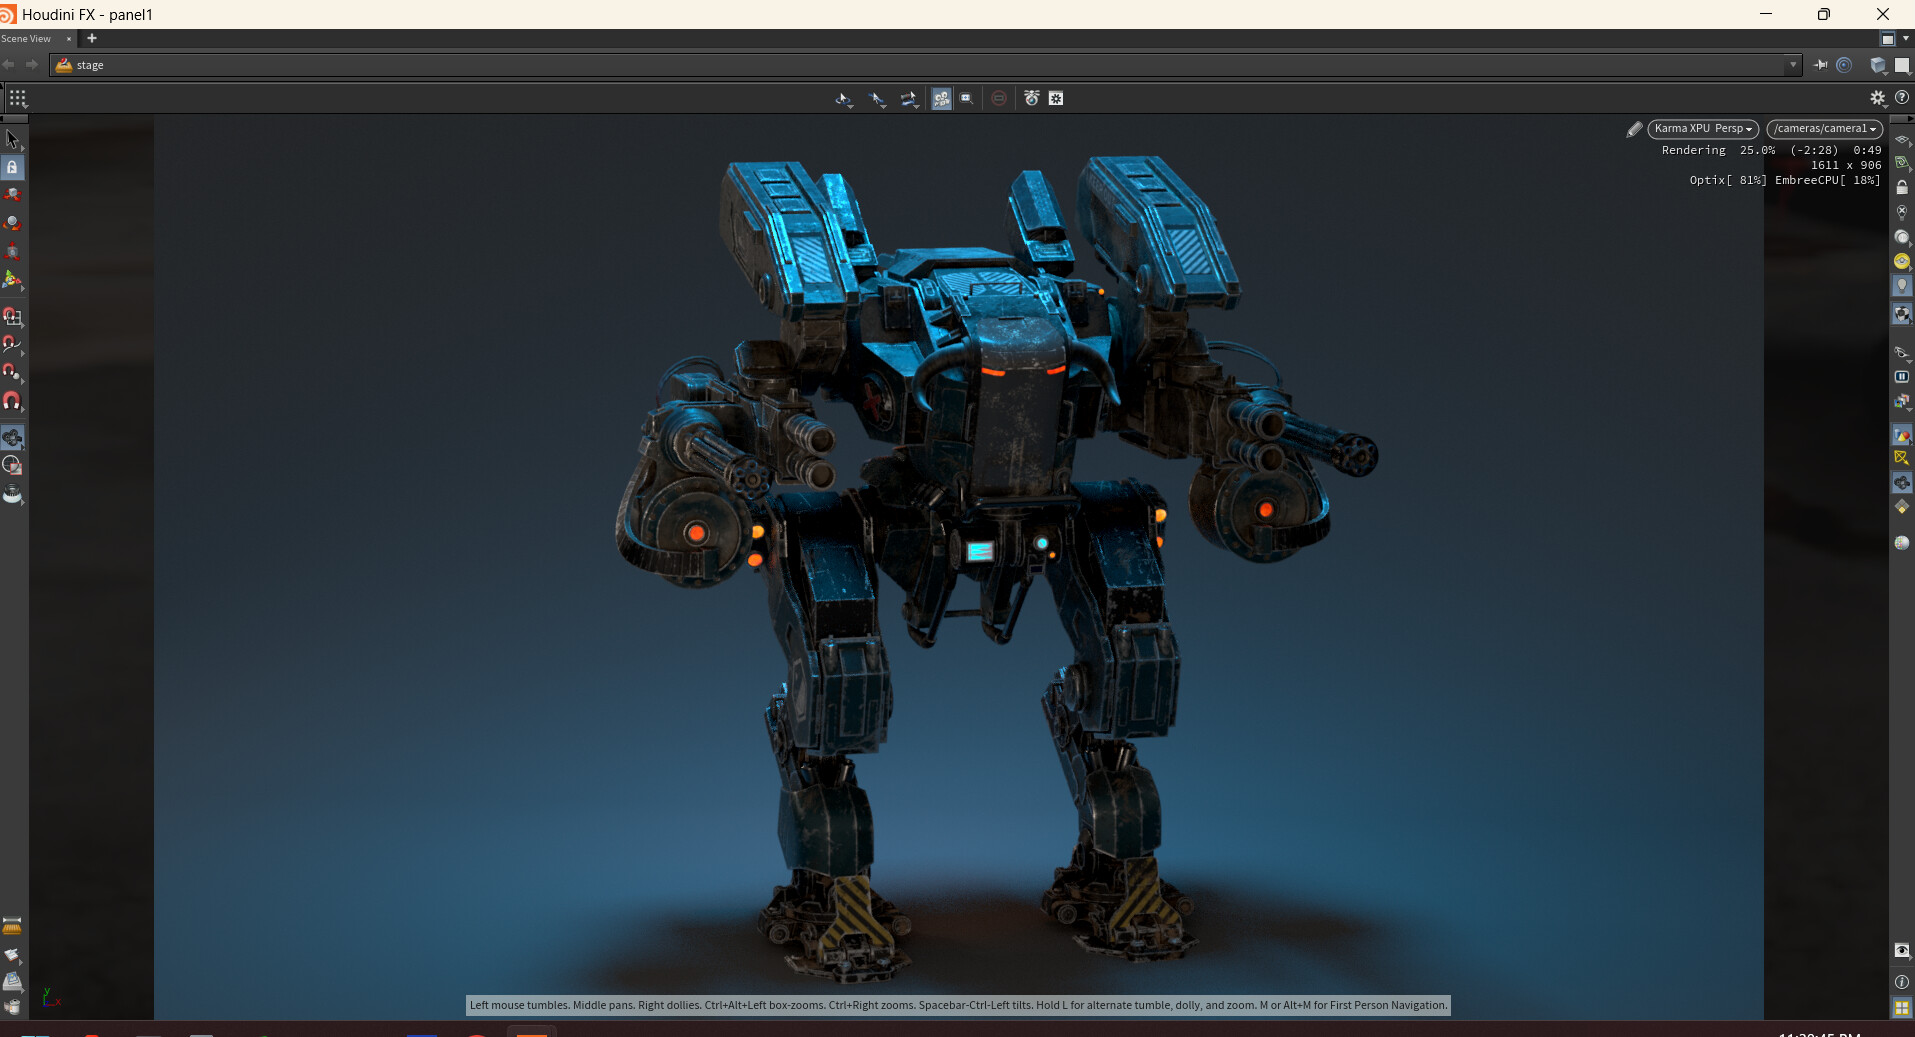This screenshot has height=1037, width=1915.
Task: Toggle the crossed lightbulb lighting option
Action: (1902, 212)
